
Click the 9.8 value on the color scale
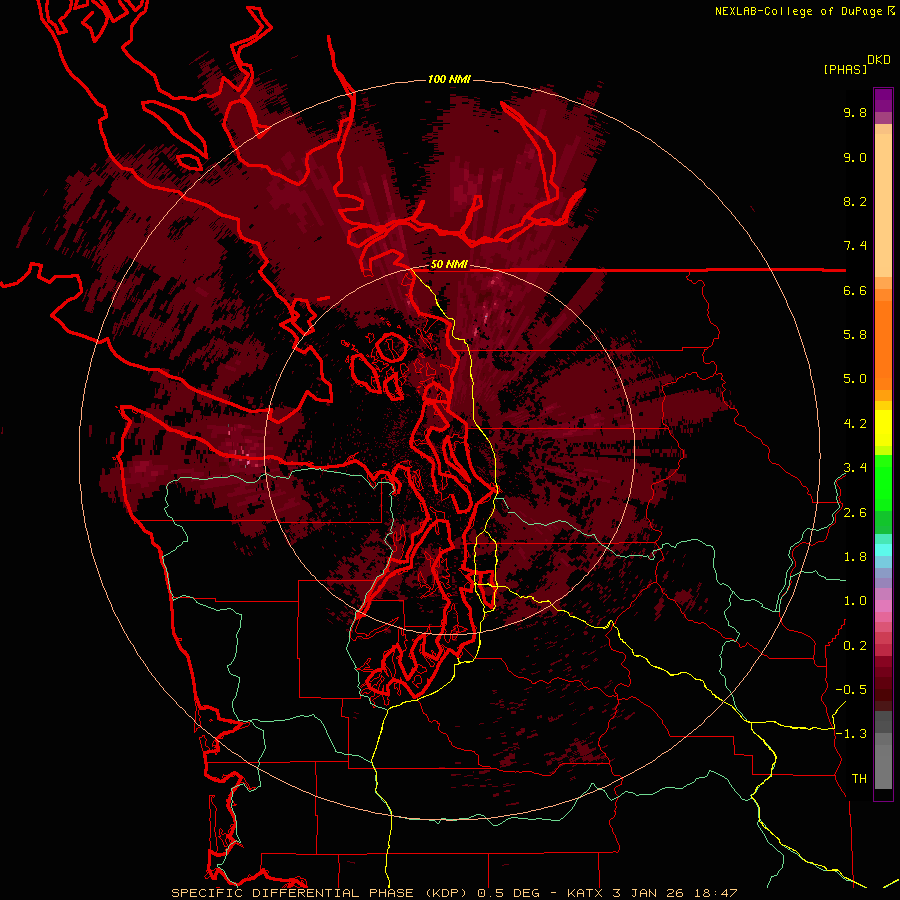pos(855,112)
